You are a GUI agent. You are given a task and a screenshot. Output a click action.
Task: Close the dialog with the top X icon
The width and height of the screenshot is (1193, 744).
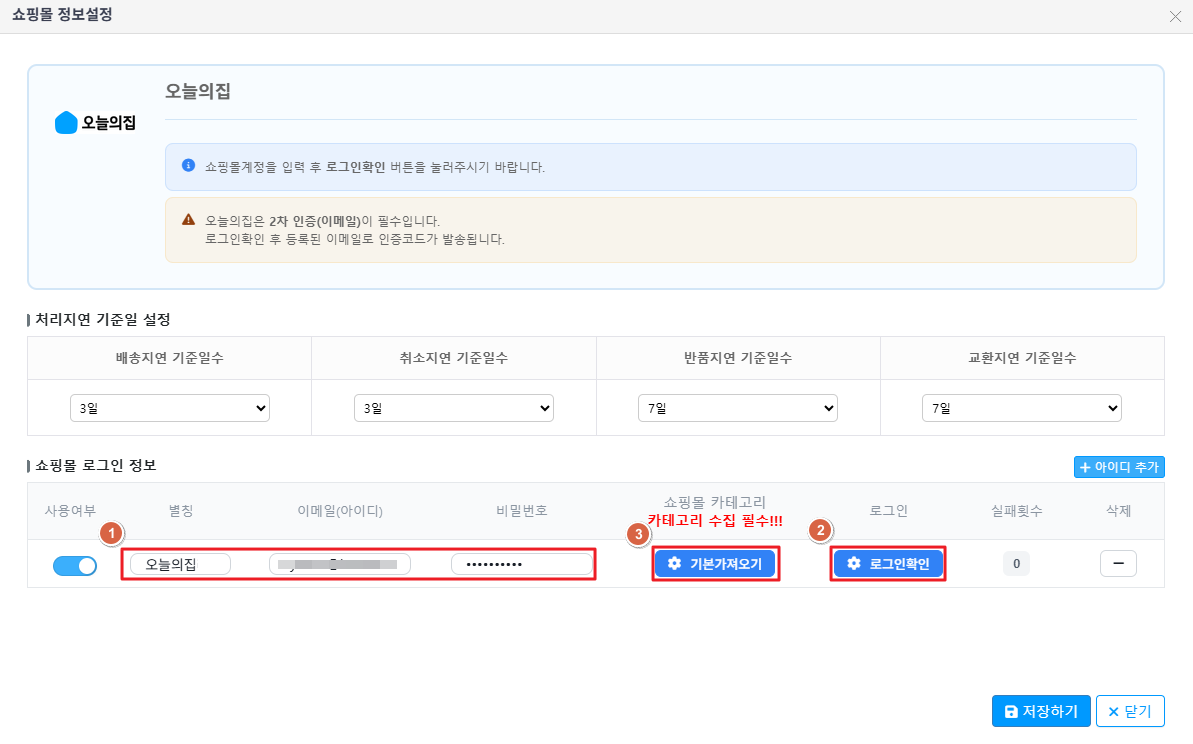click(x=1175, y=17)
